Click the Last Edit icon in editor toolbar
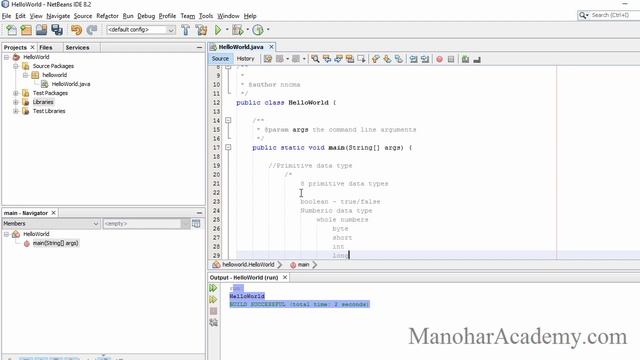The height and width of the screenshot is (360, 640). [x=268, y=59]
